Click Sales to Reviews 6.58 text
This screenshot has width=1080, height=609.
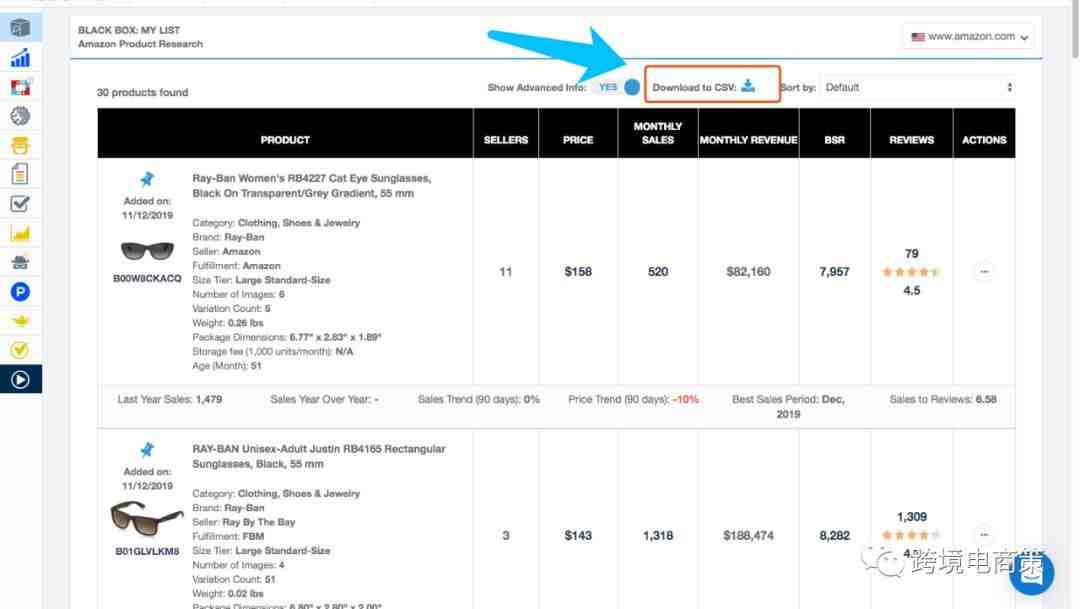click(x=943, y=400)
